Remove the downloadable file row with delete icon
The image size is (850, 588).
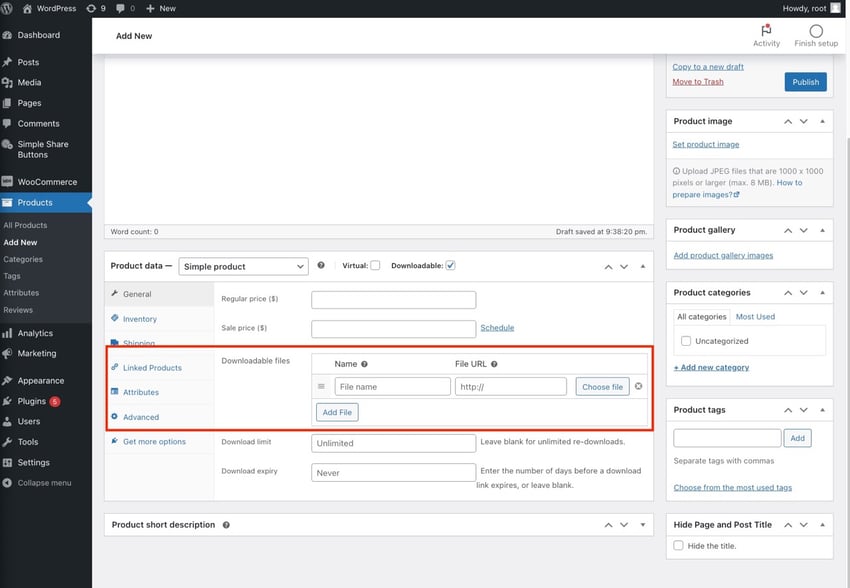coord(639,386)
